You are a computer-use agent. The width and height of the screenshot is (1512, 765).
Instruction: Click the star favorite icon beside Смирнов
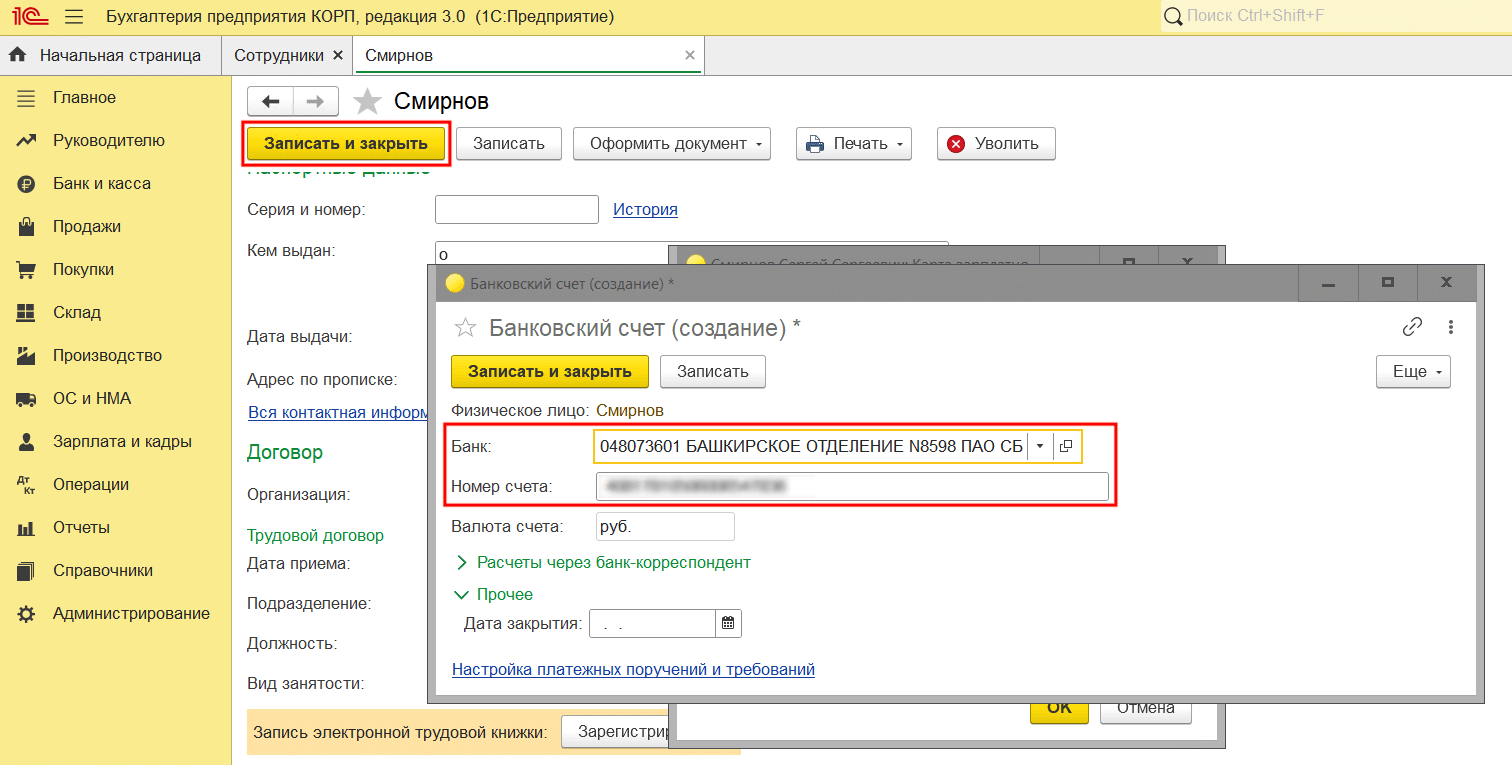pyautogui.click(x=368, y=101)
